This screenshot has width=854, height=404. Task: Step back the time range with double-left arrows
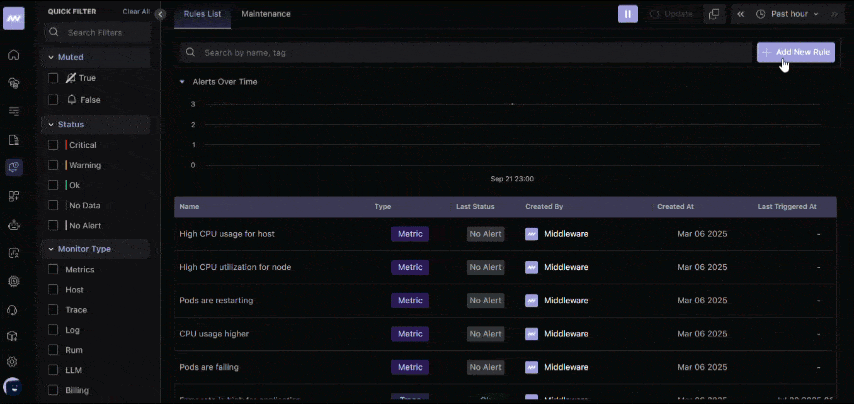741,14
